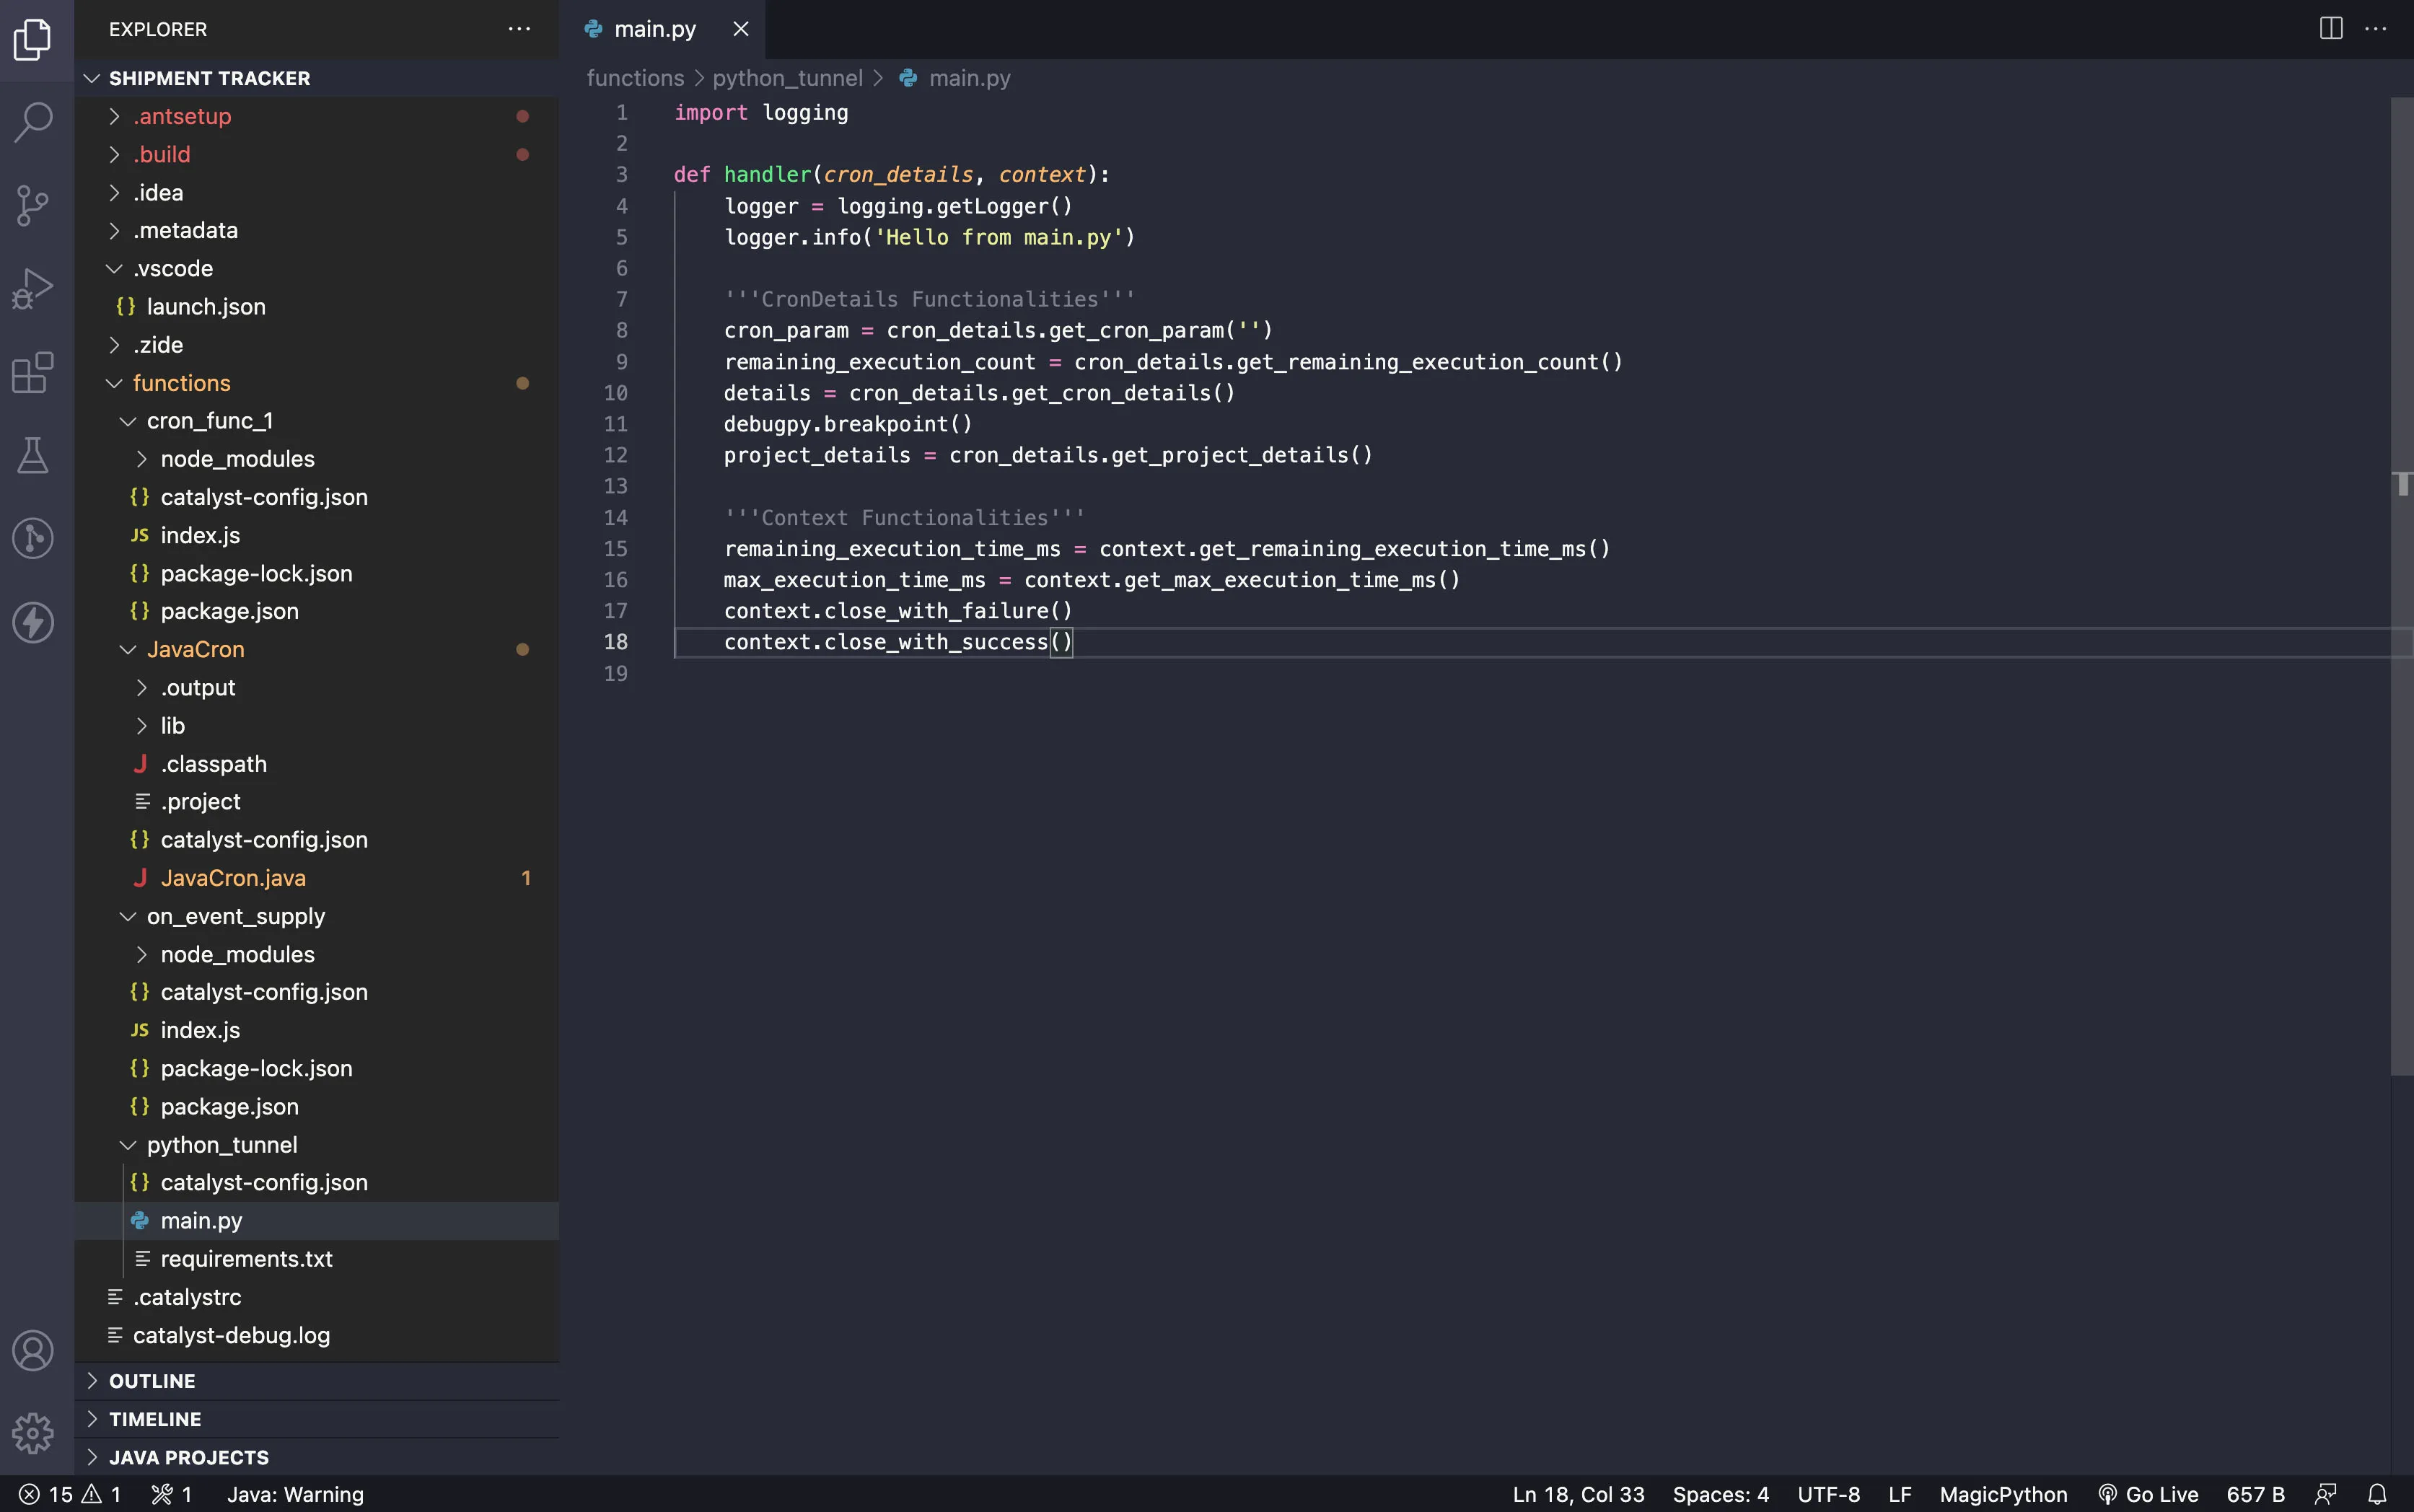Screen dimensions: 2414x1512
Task: Open the Git graph circular icon view
Action: (x=33, y=539)
